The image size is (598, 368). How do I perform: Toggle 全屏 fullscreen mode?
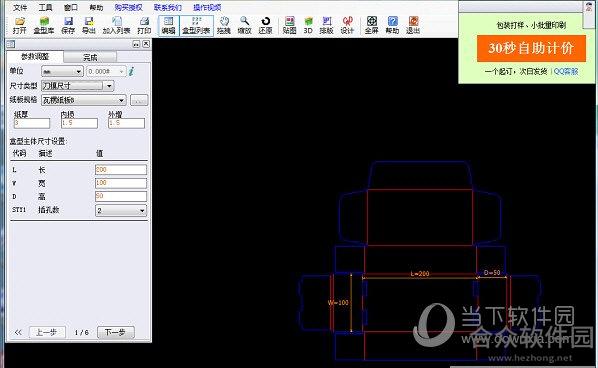tap(371, 25)
